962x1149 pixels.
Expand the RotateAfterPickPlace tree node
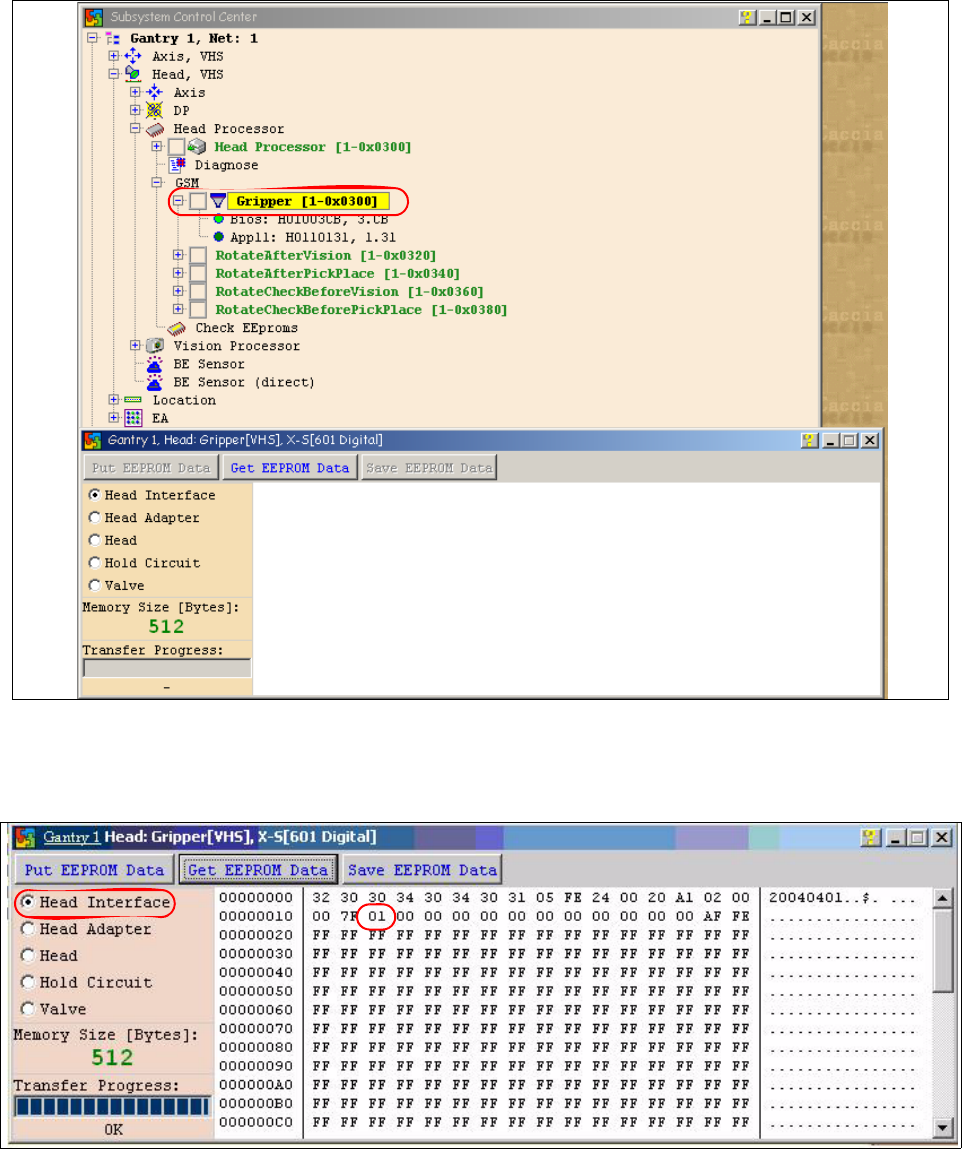pos(179,274)
